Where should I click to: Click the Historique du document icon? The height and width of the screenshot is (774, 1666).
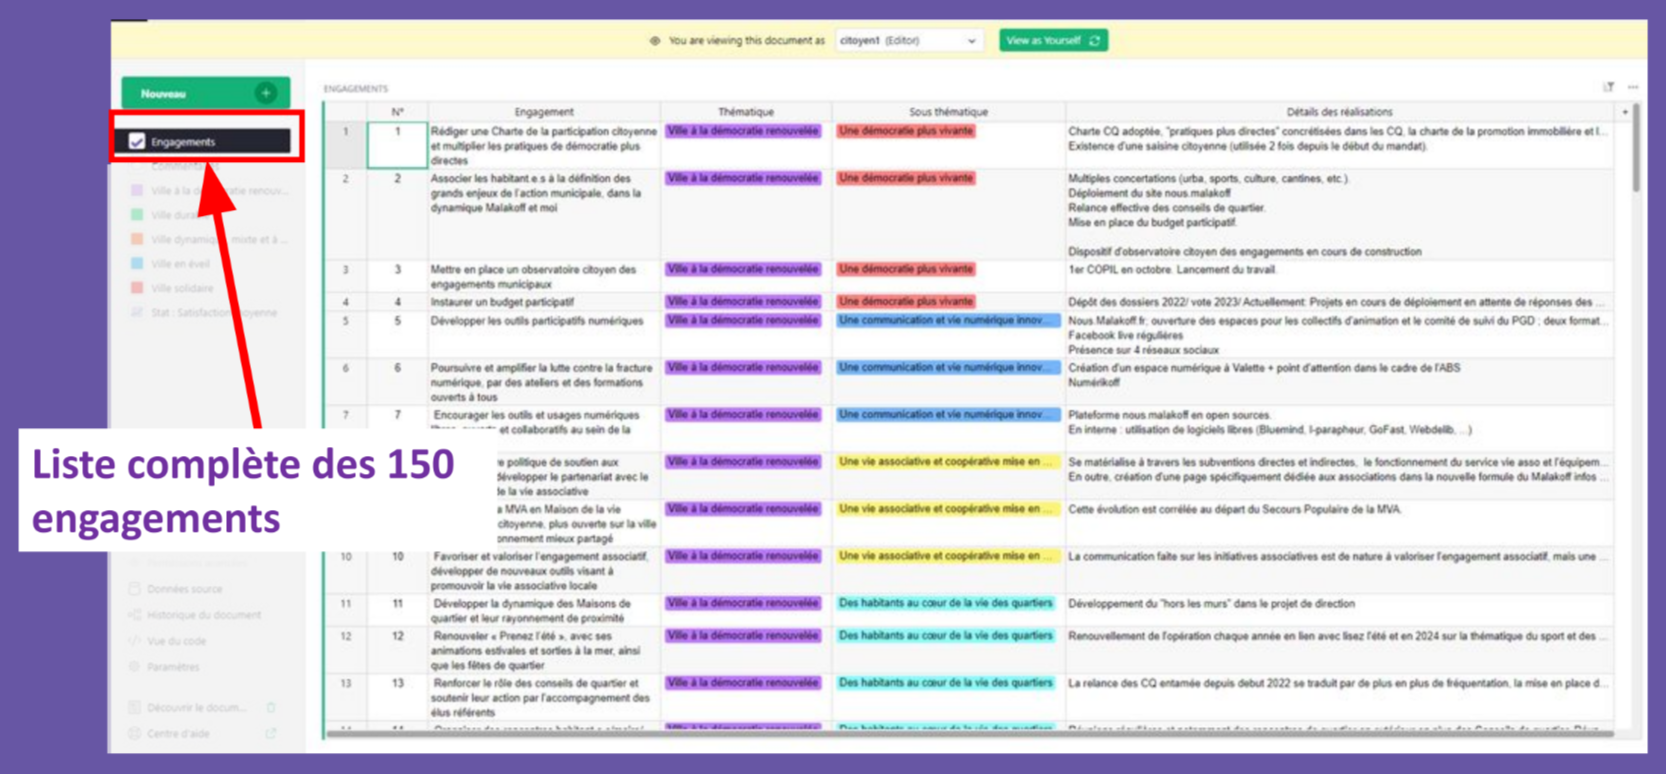pos(135,615)
